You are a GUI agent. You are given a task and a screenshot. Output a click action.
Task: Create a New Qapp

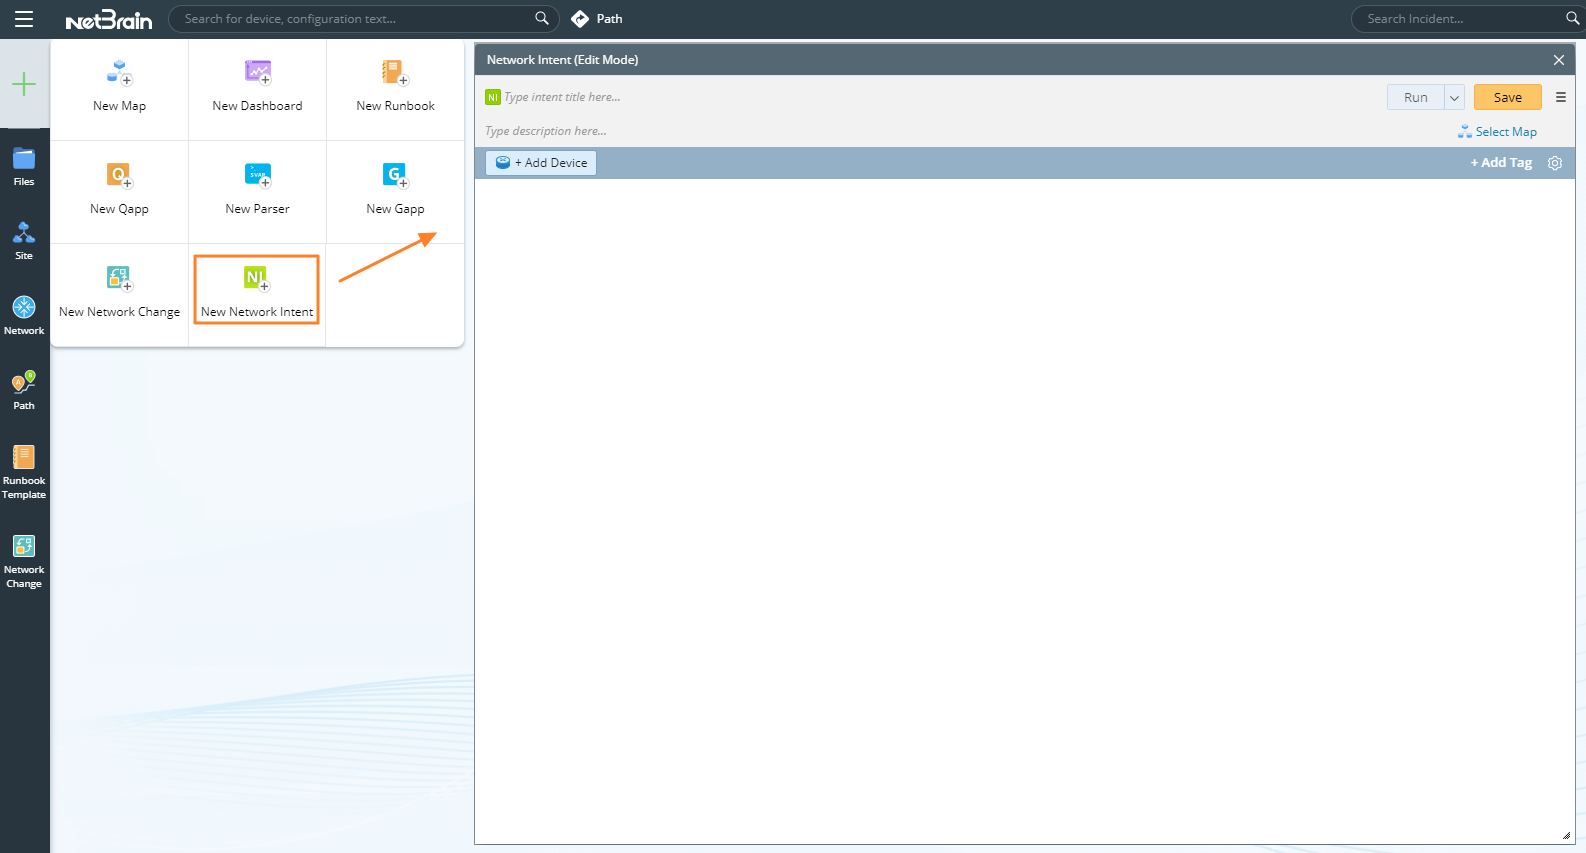coord(119,190)
